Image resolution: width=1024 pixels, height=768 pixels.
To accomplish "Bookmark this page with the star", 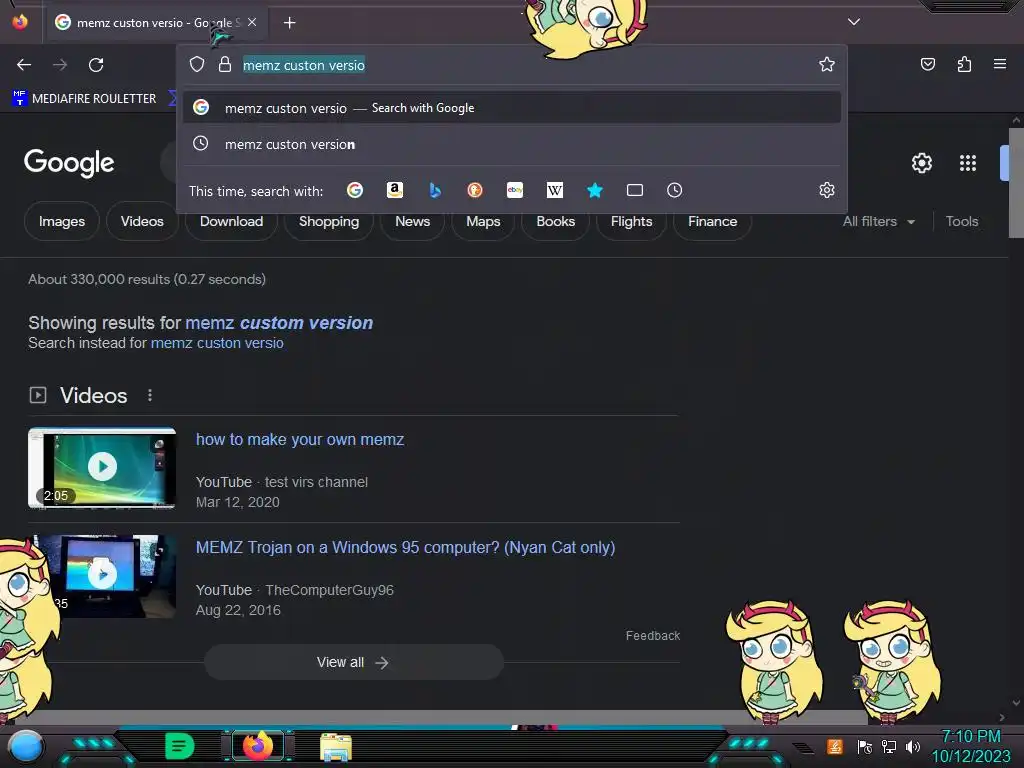I will pyautogui.click(x=827, y=64).
